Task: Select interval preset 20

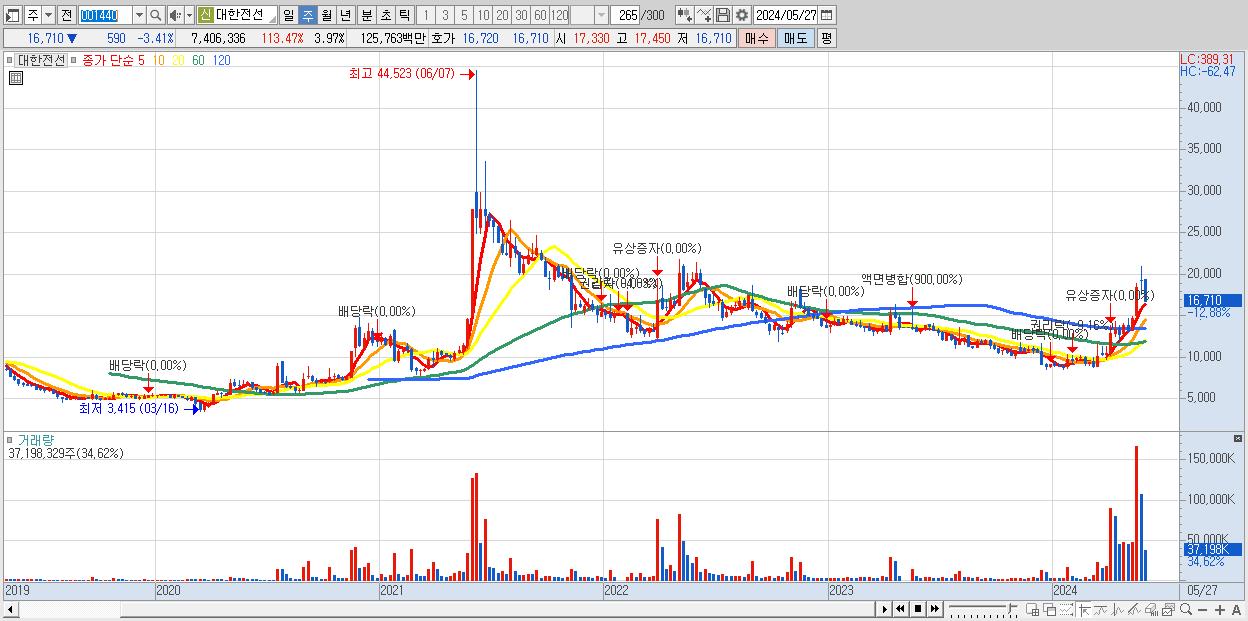Action: 502,15
